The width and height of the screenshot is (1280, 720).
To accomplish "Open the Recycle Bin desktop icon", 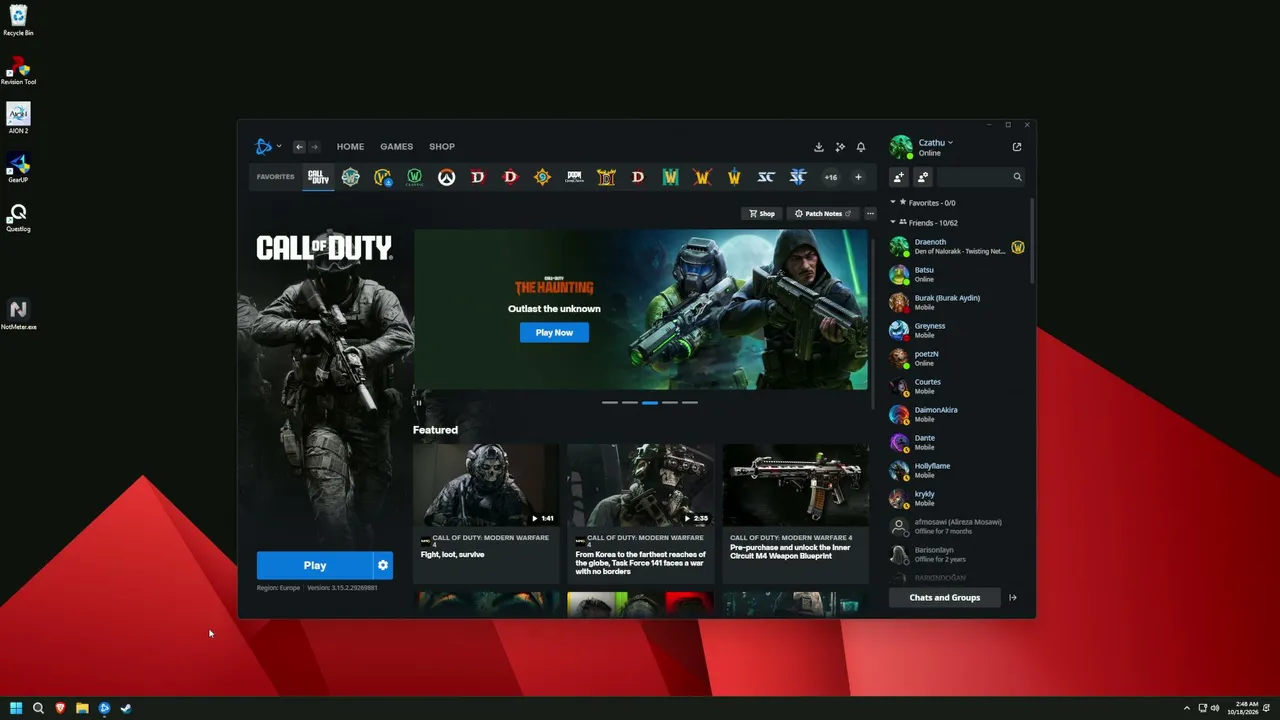I will (x=18, y=20).
